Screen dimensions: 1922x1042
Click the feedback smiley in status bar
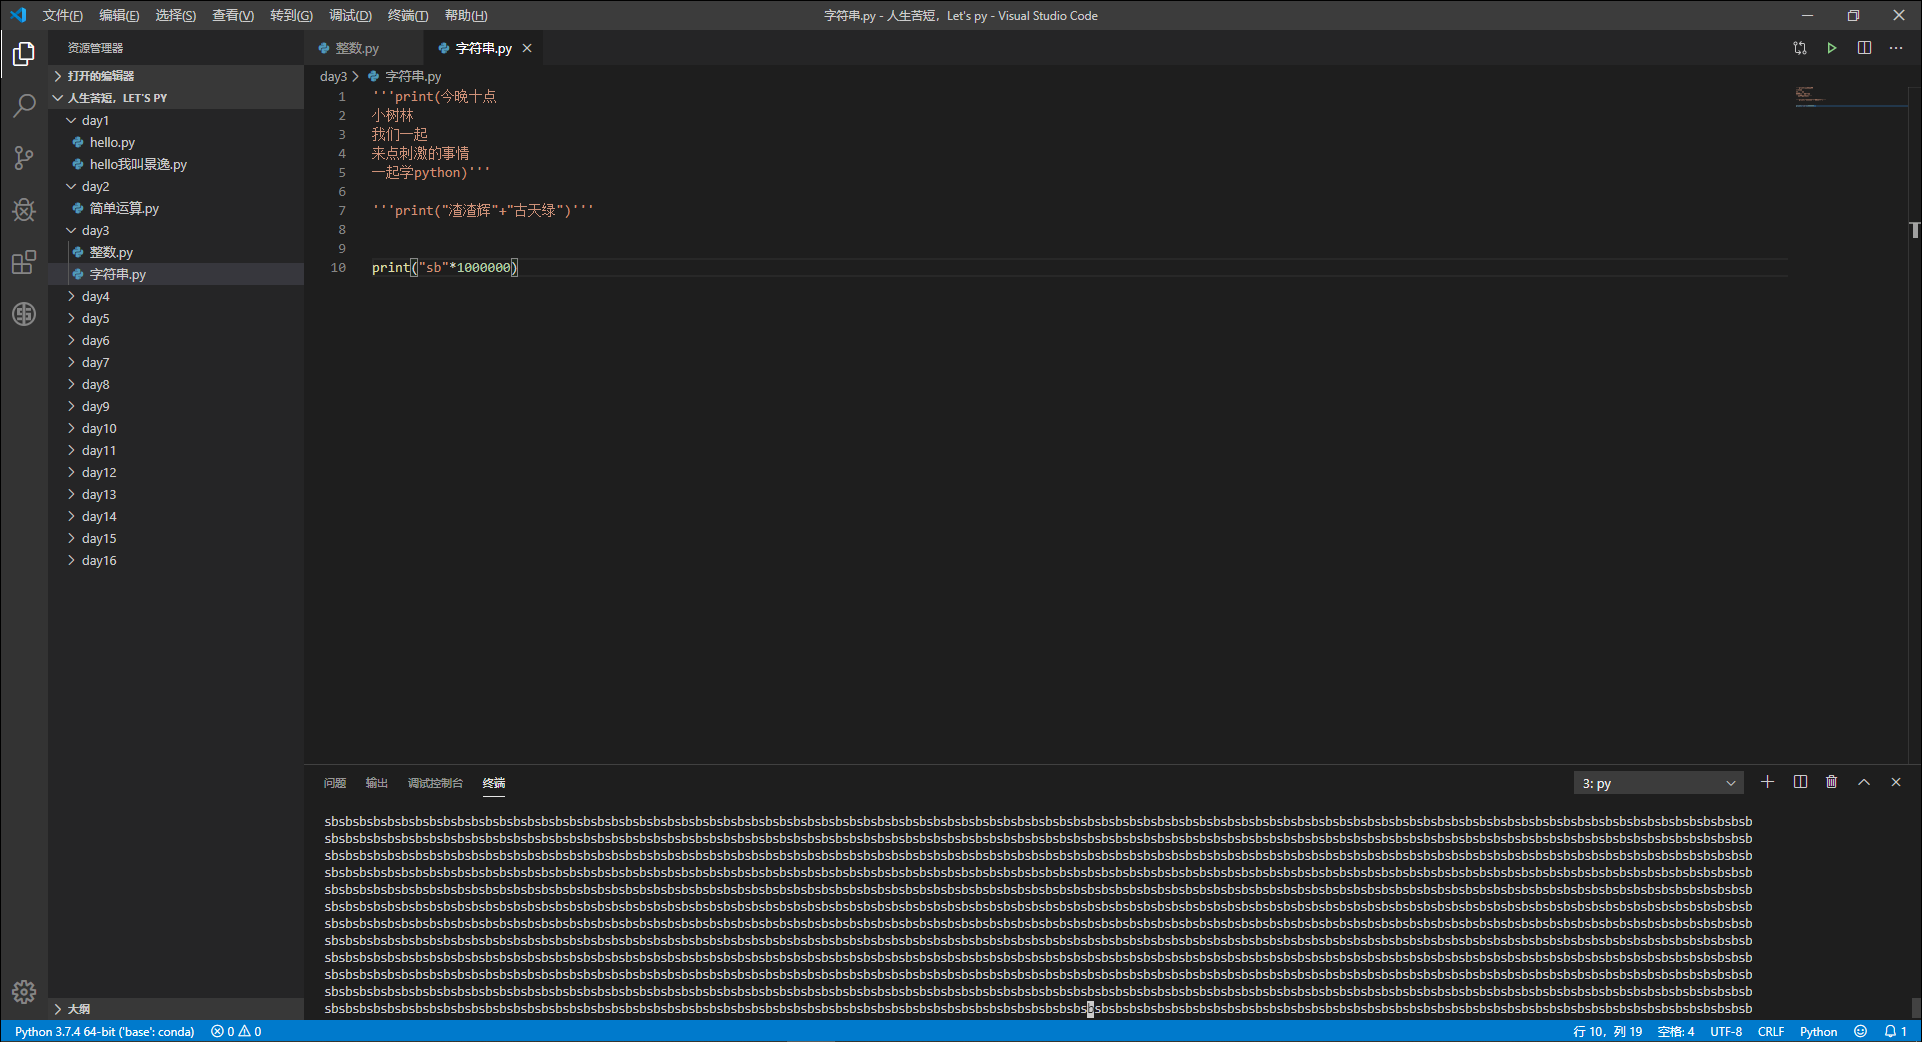click(x=1860, y=1031)
